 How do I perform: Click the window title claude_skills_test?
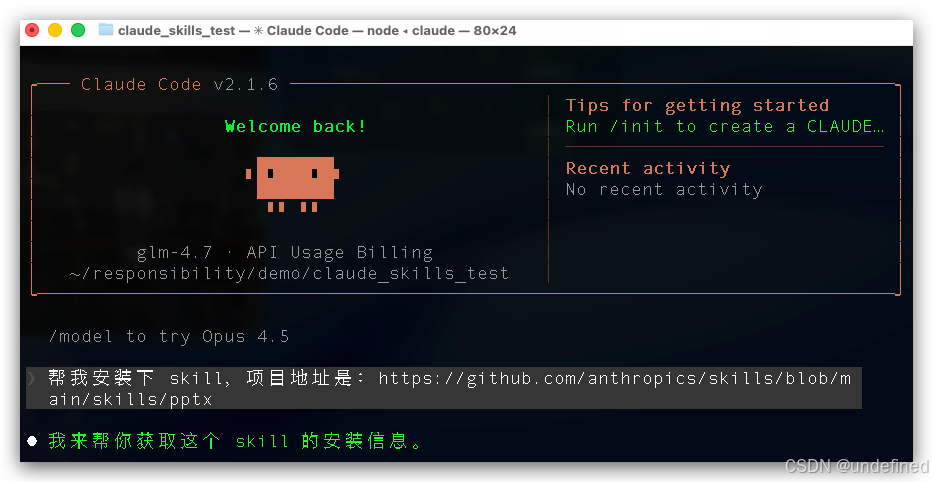pos(176,30)
